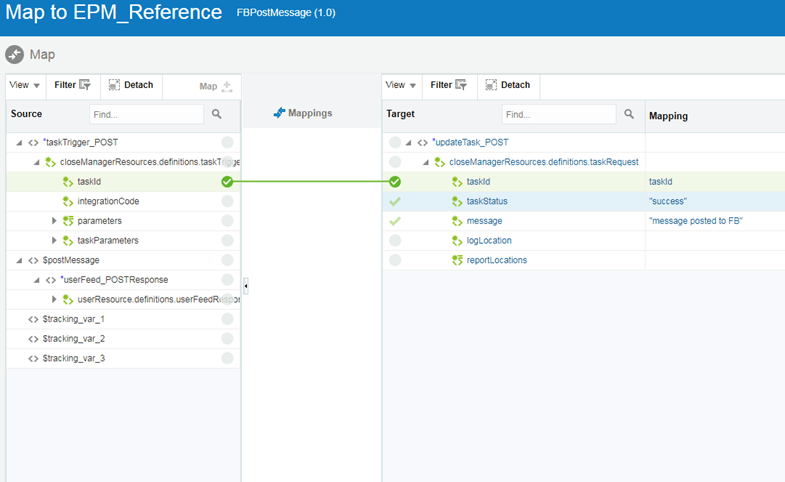
Task: Select $tracking_var_1 source variable
Action: pyautogui.click(x=74, y=319)
